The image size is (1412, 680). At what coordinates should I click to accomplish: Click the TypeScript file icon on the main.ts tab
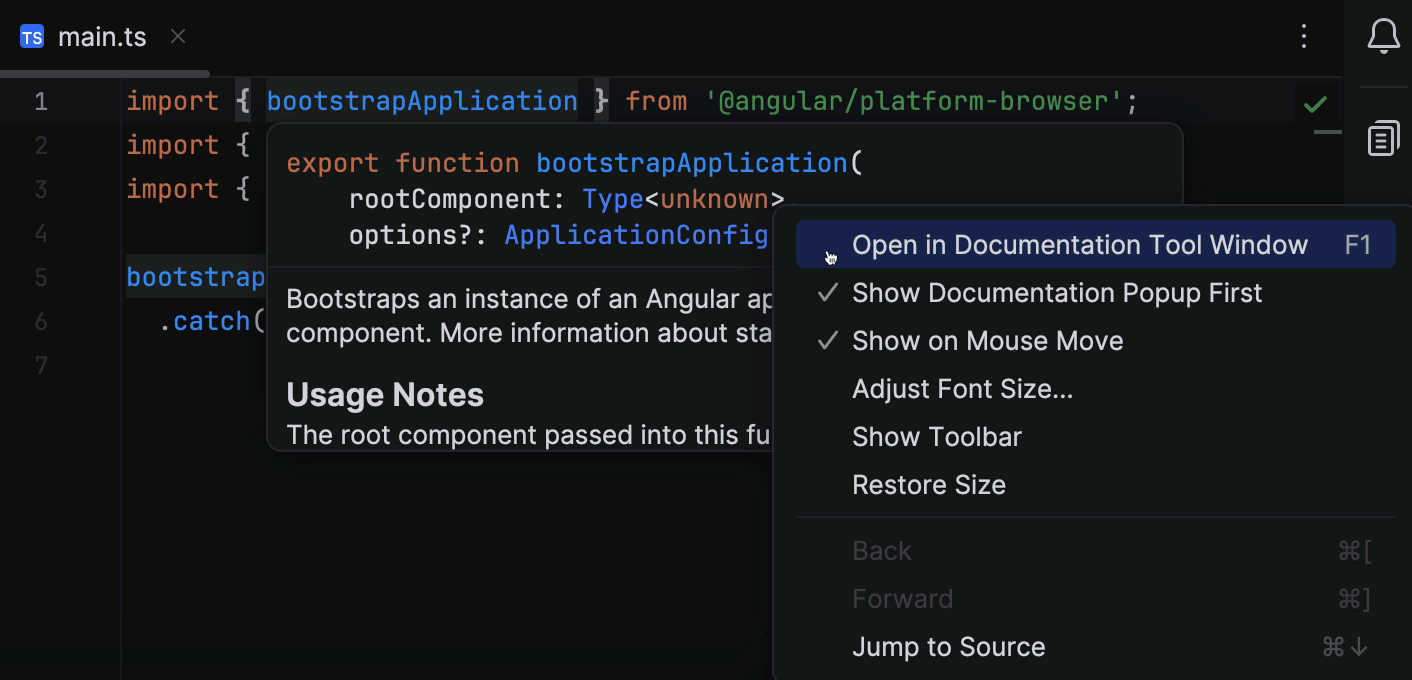pyautogui.click(x=31, y=36)
